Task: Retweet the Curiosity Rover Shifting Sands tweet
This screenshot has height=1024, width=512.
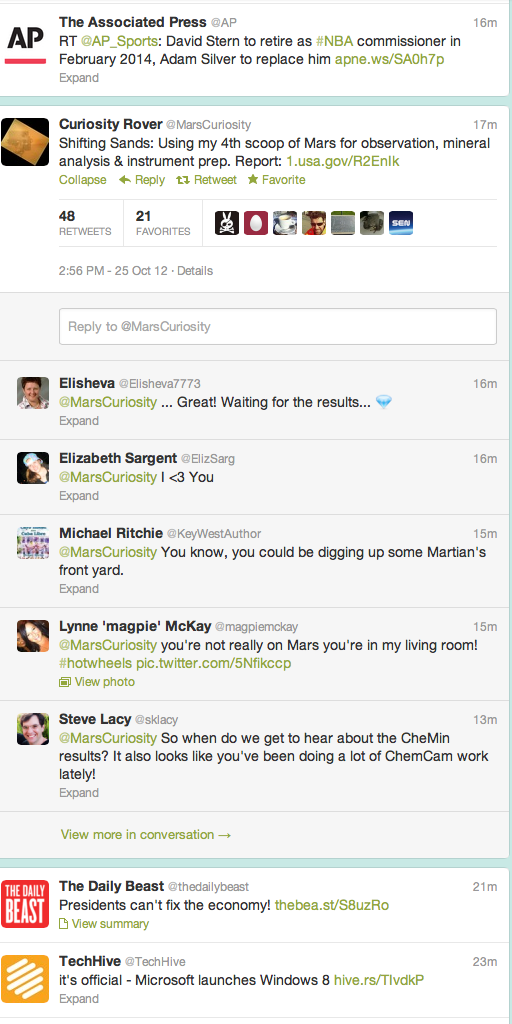Action: pyautogui.click(x=206, y=180)
